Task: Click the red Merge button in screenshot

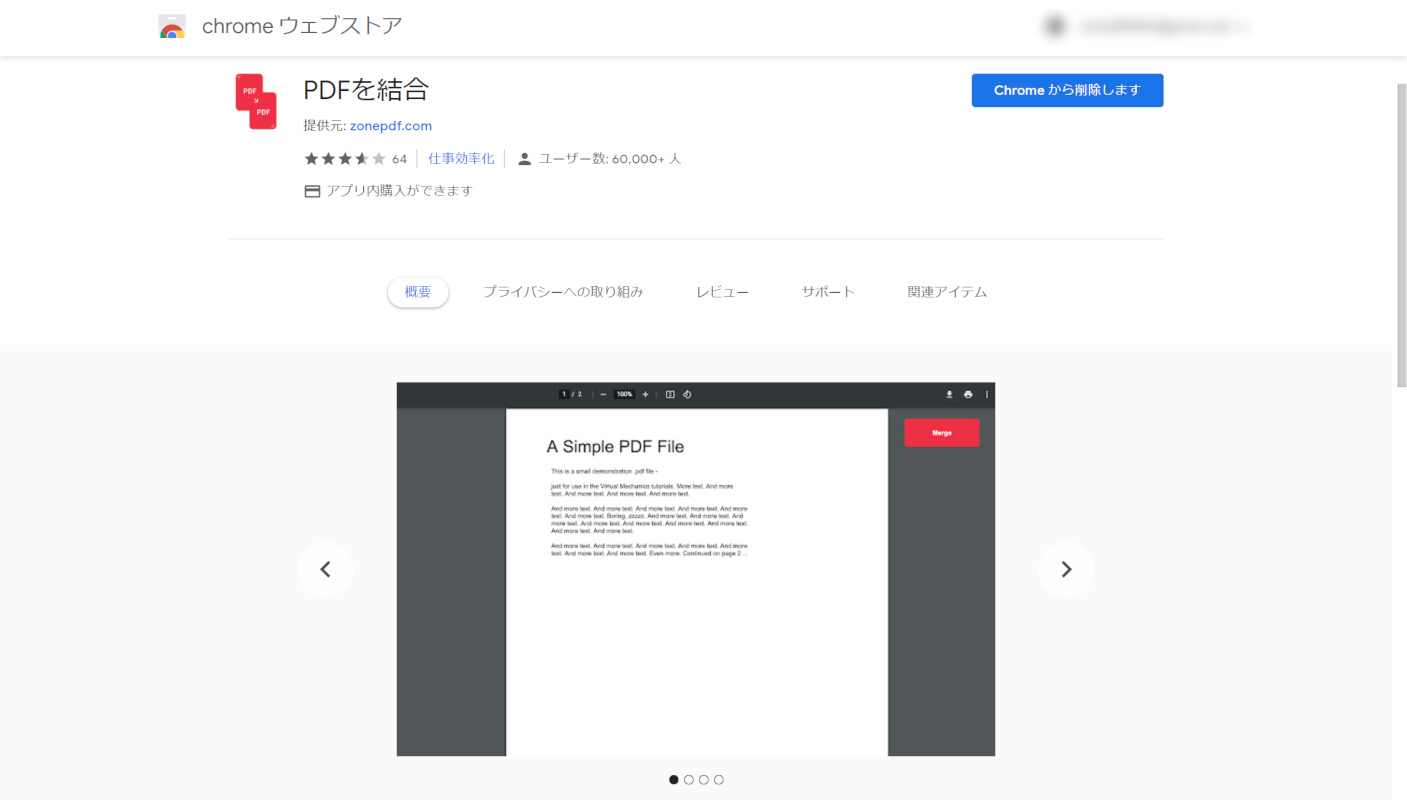Action: coord(942,433)
